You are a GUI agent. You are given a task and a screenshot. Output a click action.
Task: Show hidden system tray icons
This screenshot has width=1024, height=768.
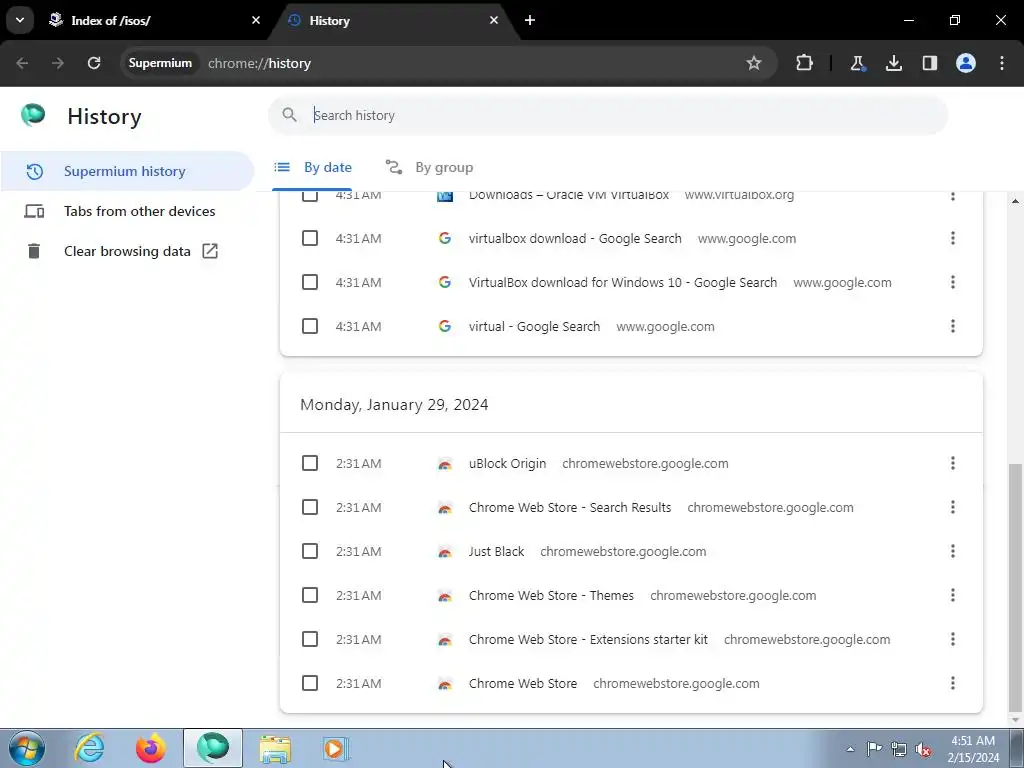(x=850, y=749)
